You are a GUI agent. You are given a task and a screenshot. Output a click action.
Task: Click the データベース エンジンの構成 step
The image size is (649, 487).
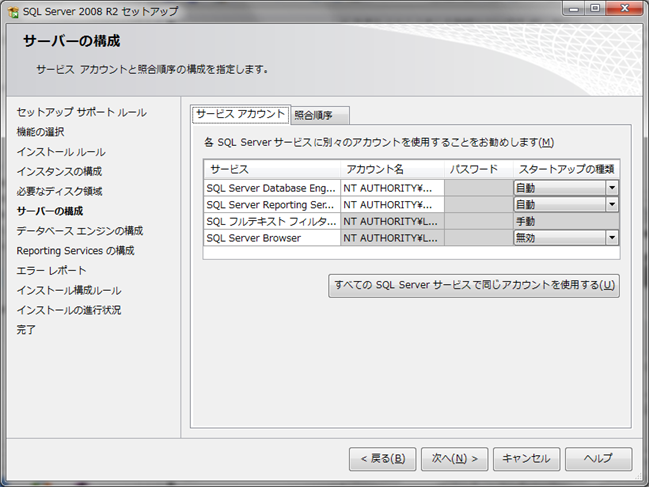point(80,231)
